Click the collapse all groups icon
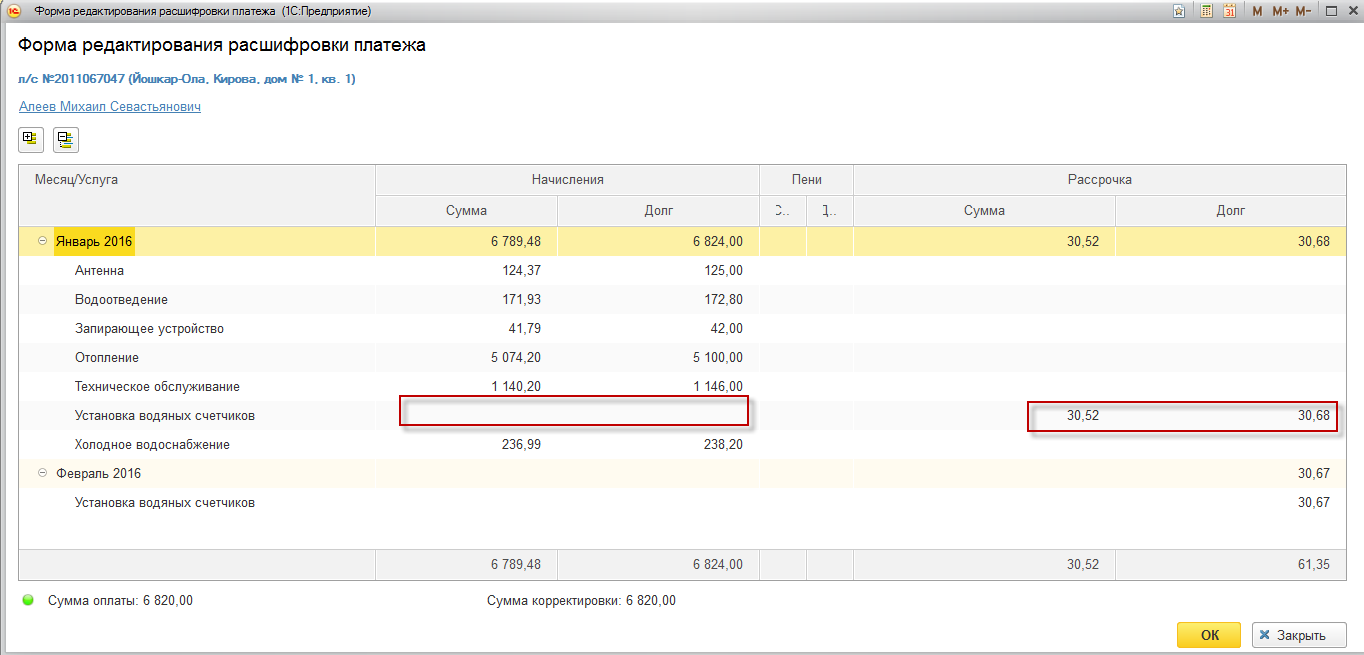1364x655 pixels. (66, 140)
